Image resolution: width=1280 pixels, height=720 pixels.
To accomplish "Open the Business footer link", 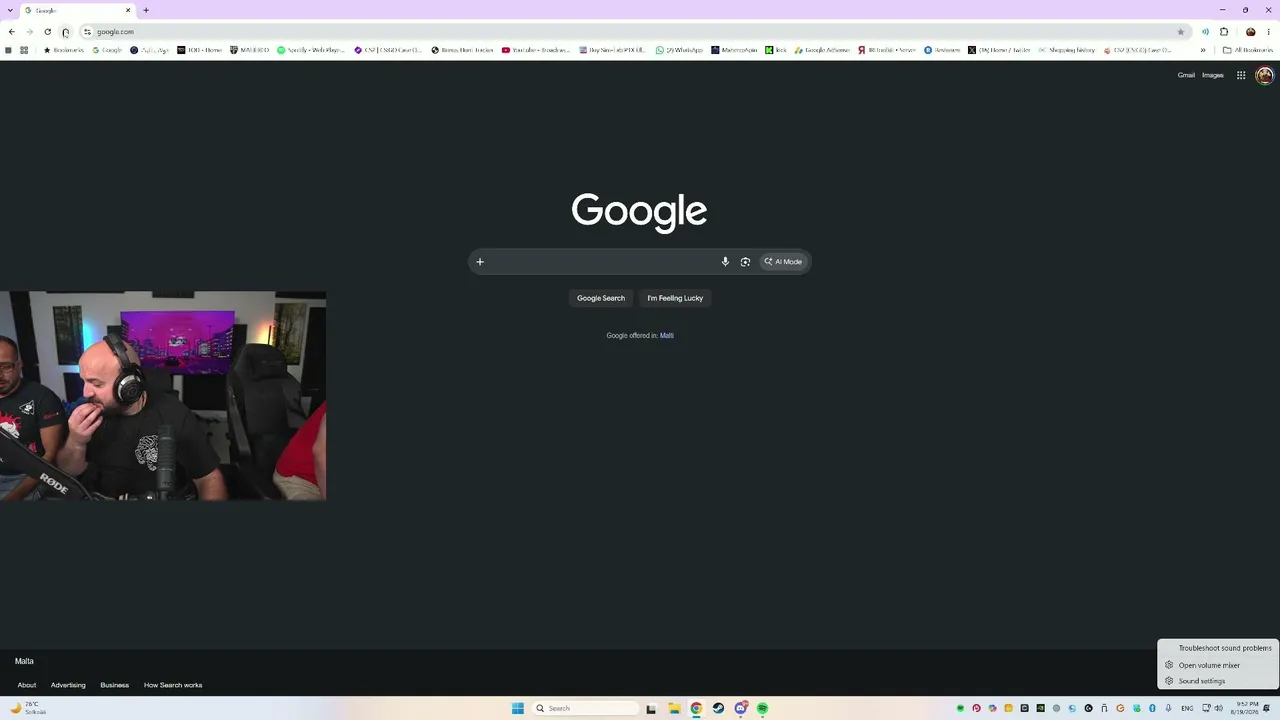I will click(x=114, y=685).
